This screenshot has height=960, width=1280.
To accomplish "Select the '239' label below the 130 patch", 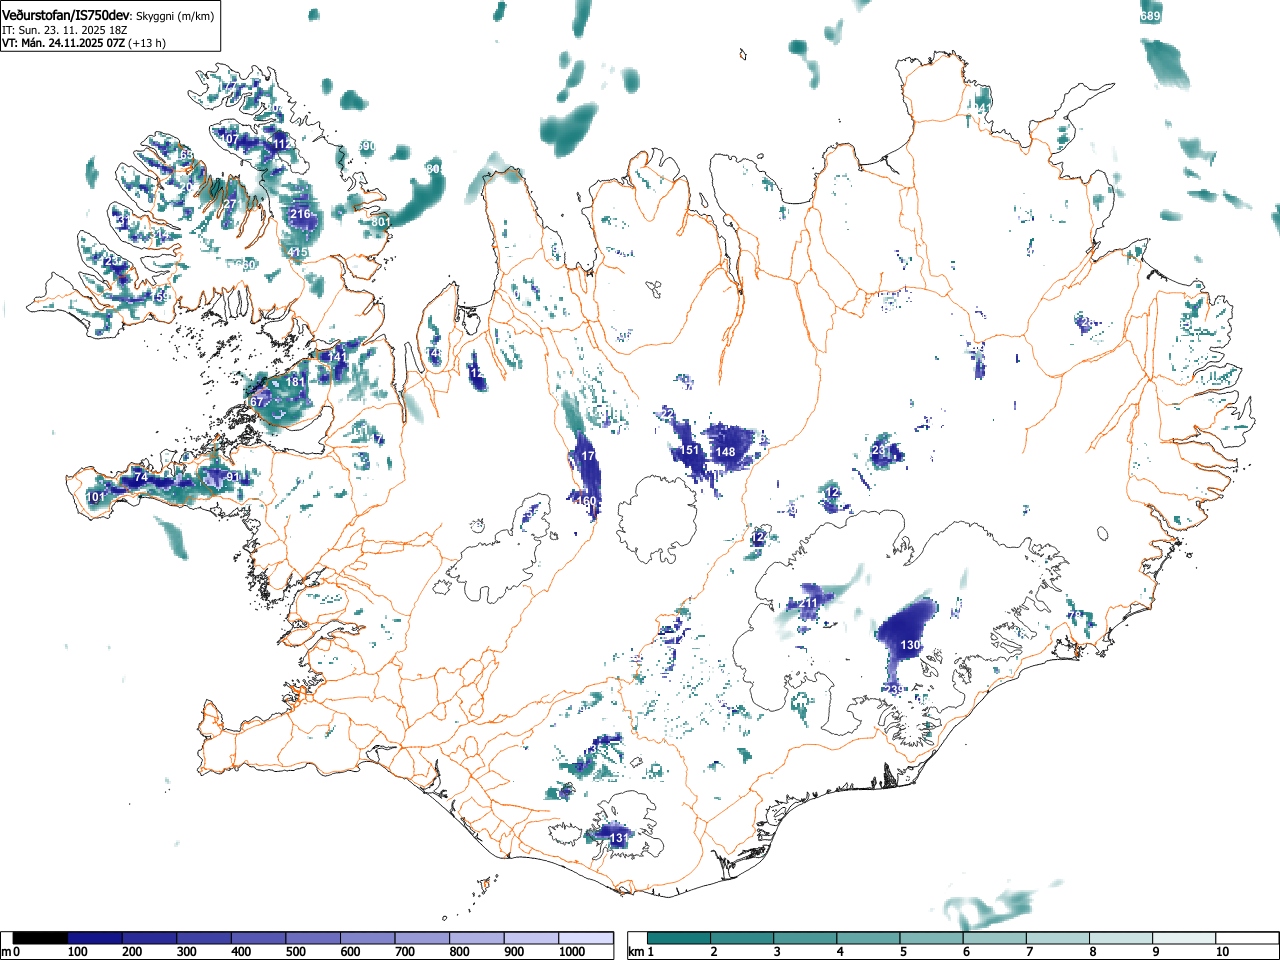I will coord(895,690).
